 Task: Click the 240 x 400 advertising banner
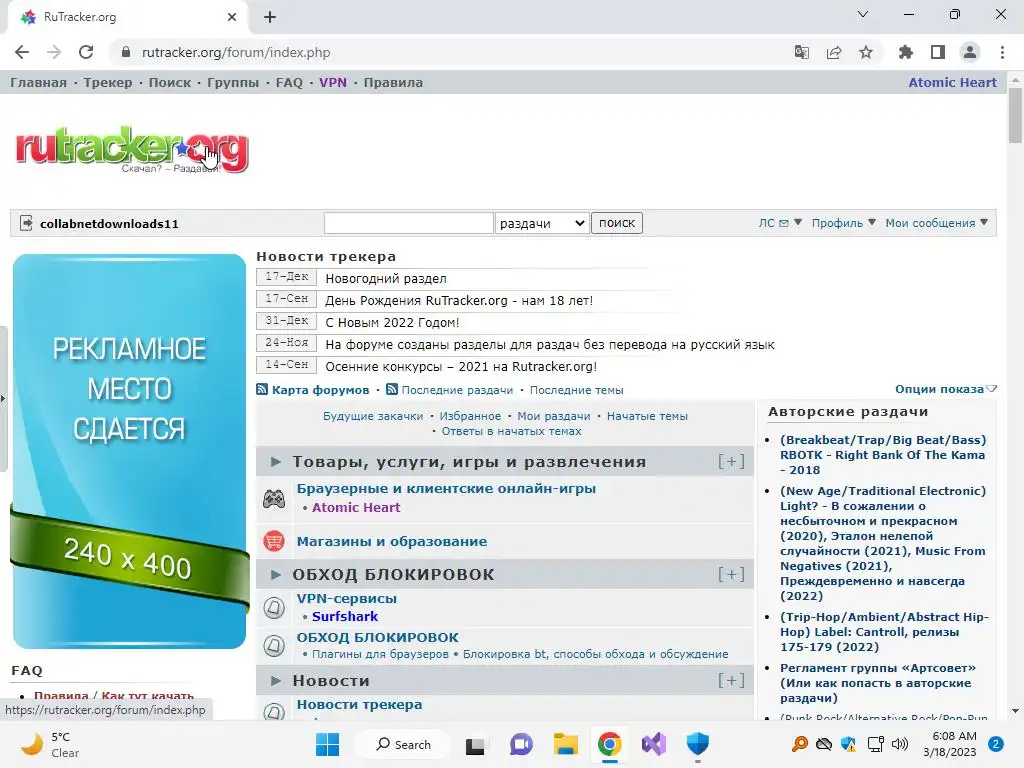(129, 451)
